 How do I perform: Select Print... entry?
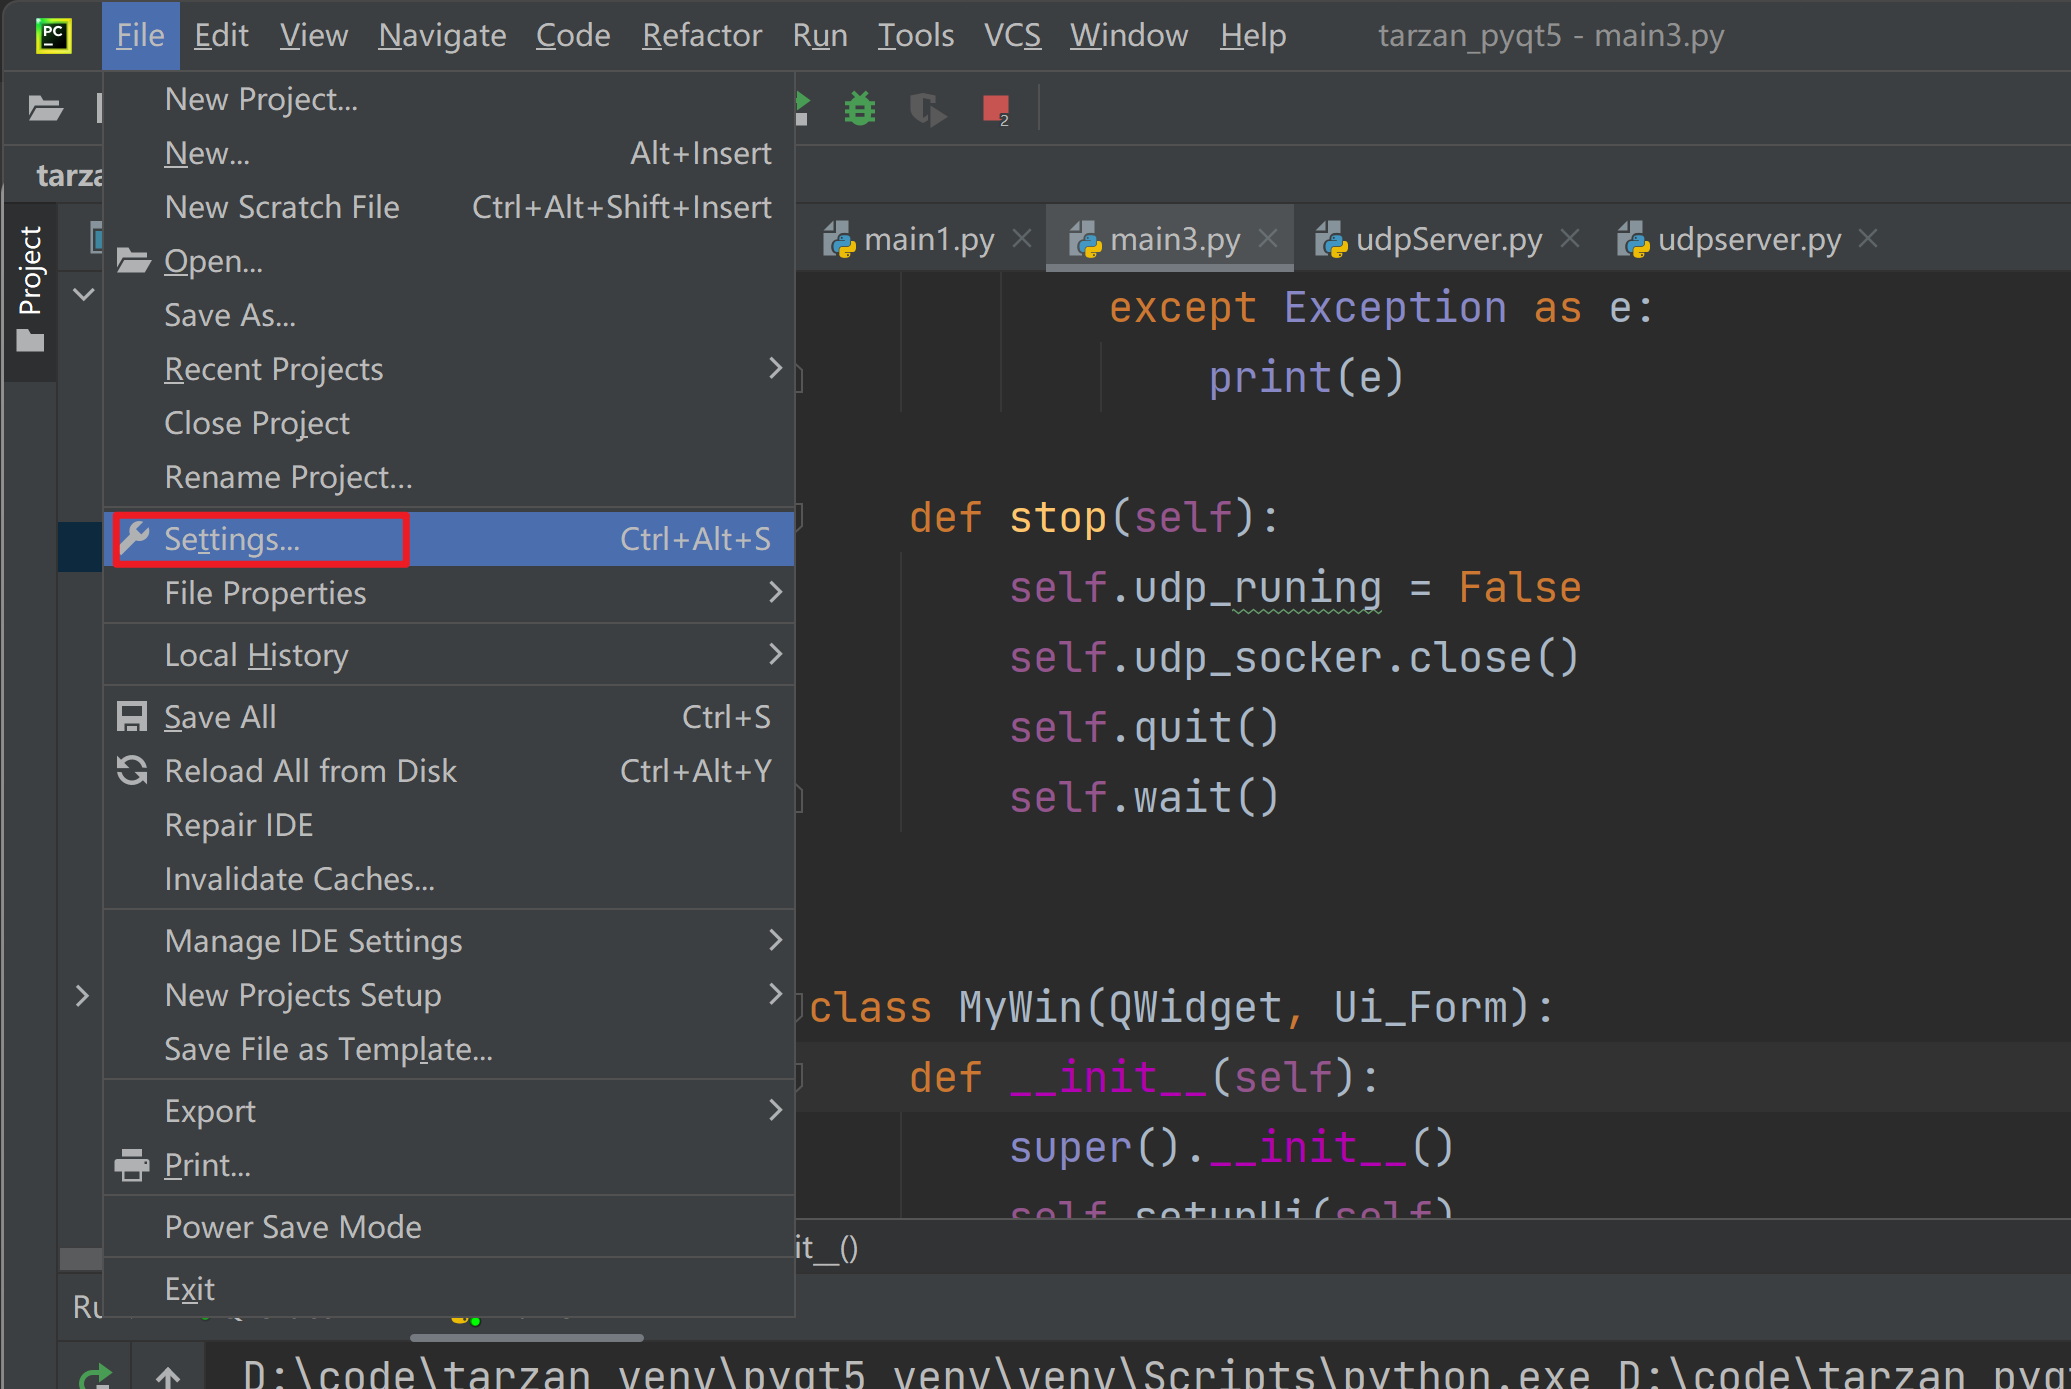tap(449, 1165)
